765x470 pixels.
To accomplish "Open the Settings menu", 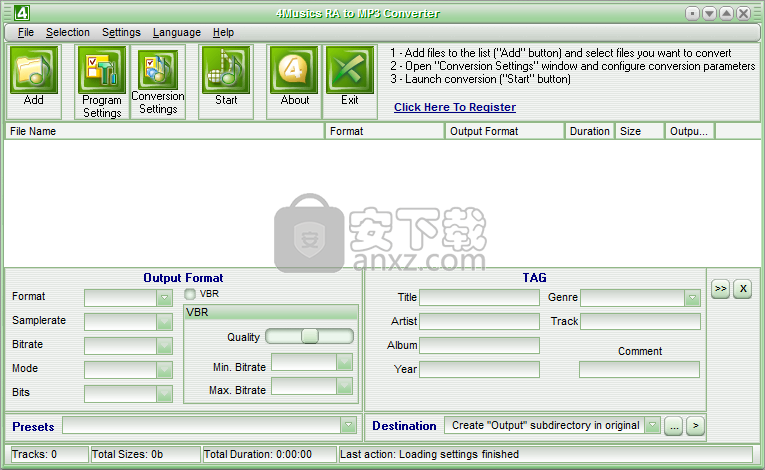I will [121, 32].
